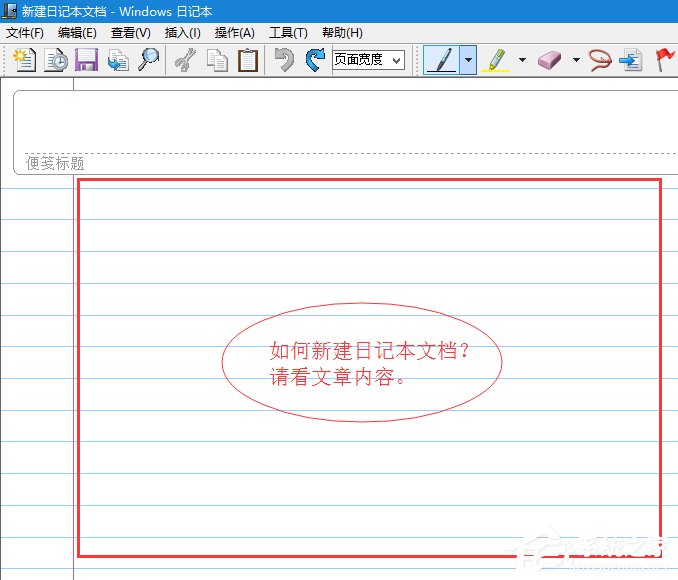Click the red Flag tool
This screenshot has width=678, height=580.
click(664, 60)
